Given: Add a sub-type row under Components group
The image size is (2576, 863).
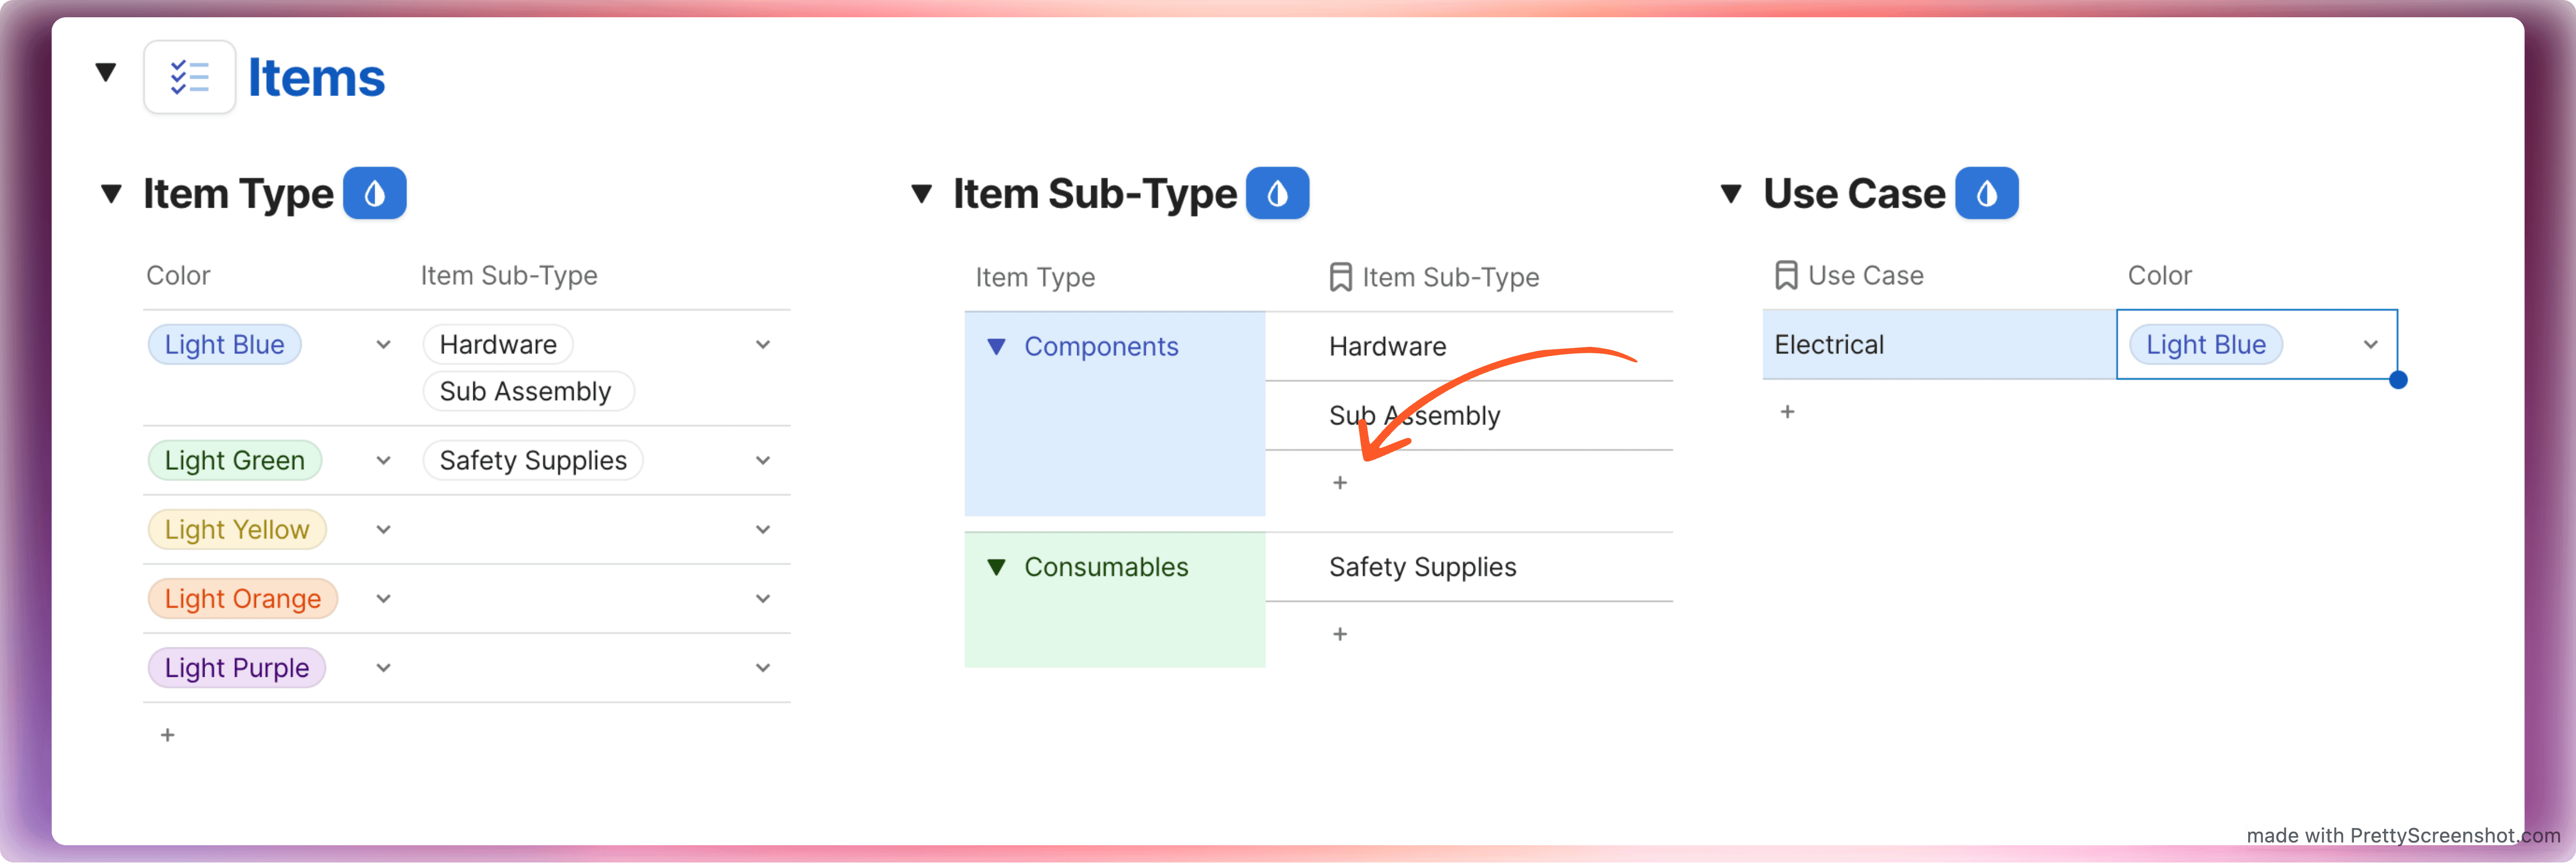Looking at the screenshot, I should click(1340, 483).
